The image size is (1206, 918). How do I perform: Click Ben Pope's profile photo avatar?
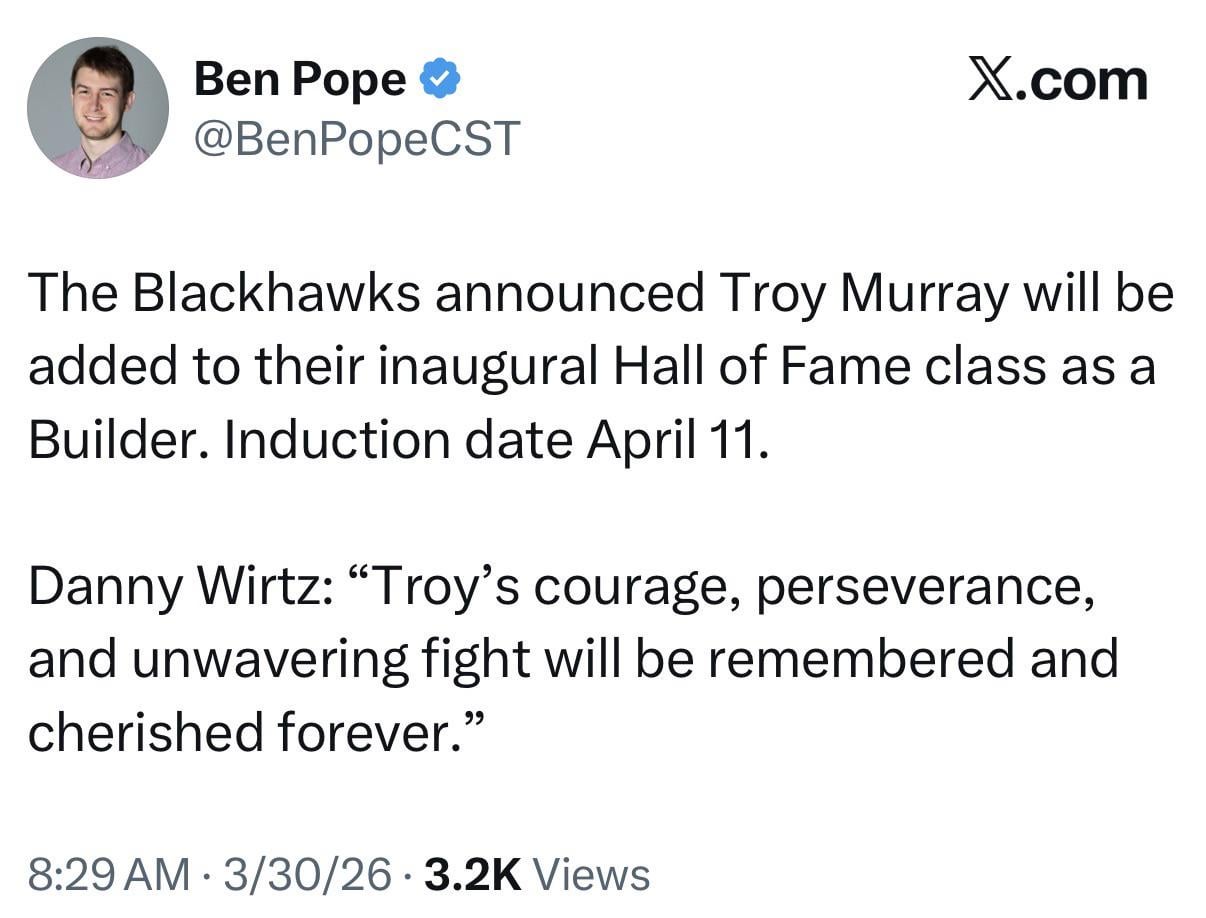pyautogui.click(x=97, y=108)
